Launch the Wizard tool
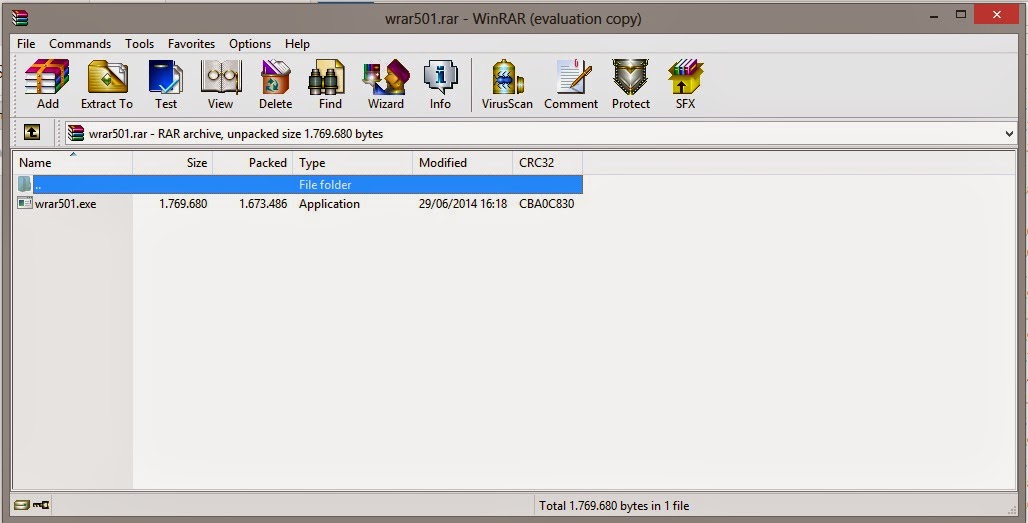 (386, 84)
